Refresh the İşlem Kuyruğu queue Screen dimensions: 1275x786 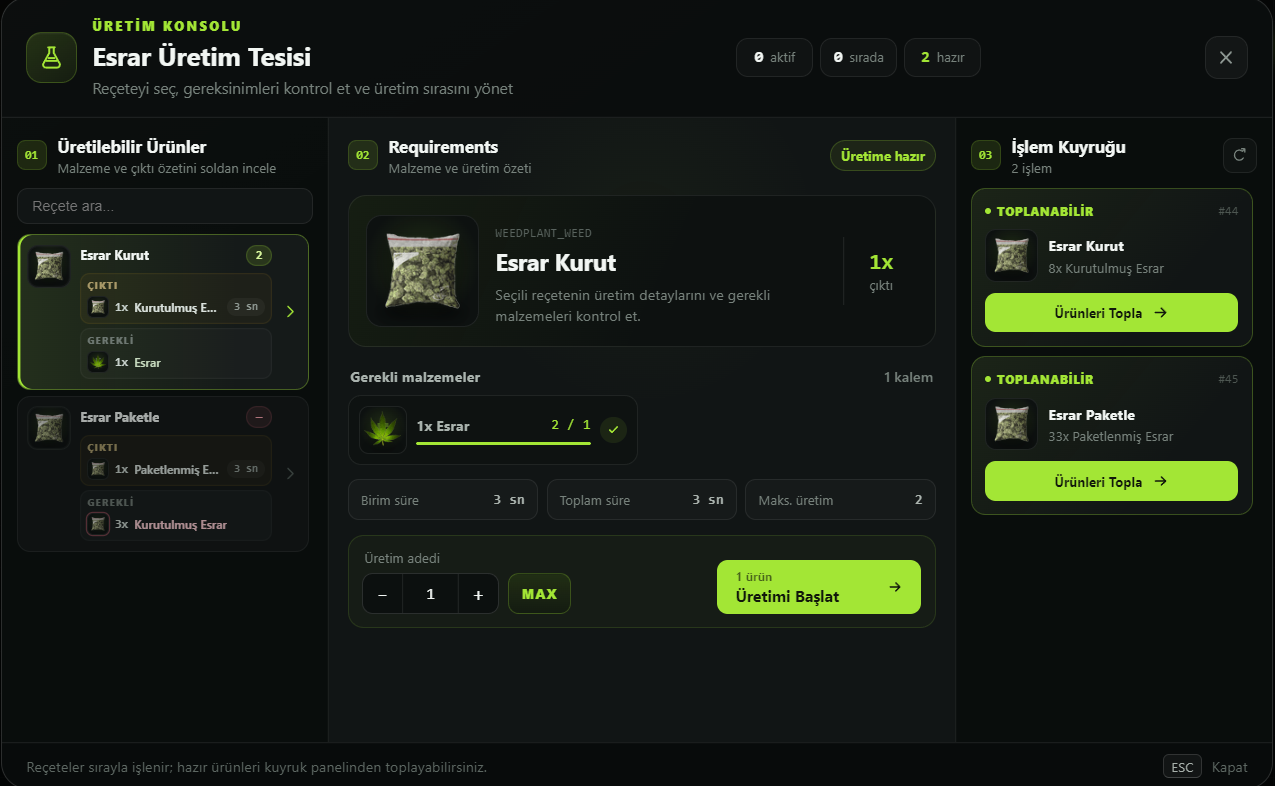coord(1240,155)
